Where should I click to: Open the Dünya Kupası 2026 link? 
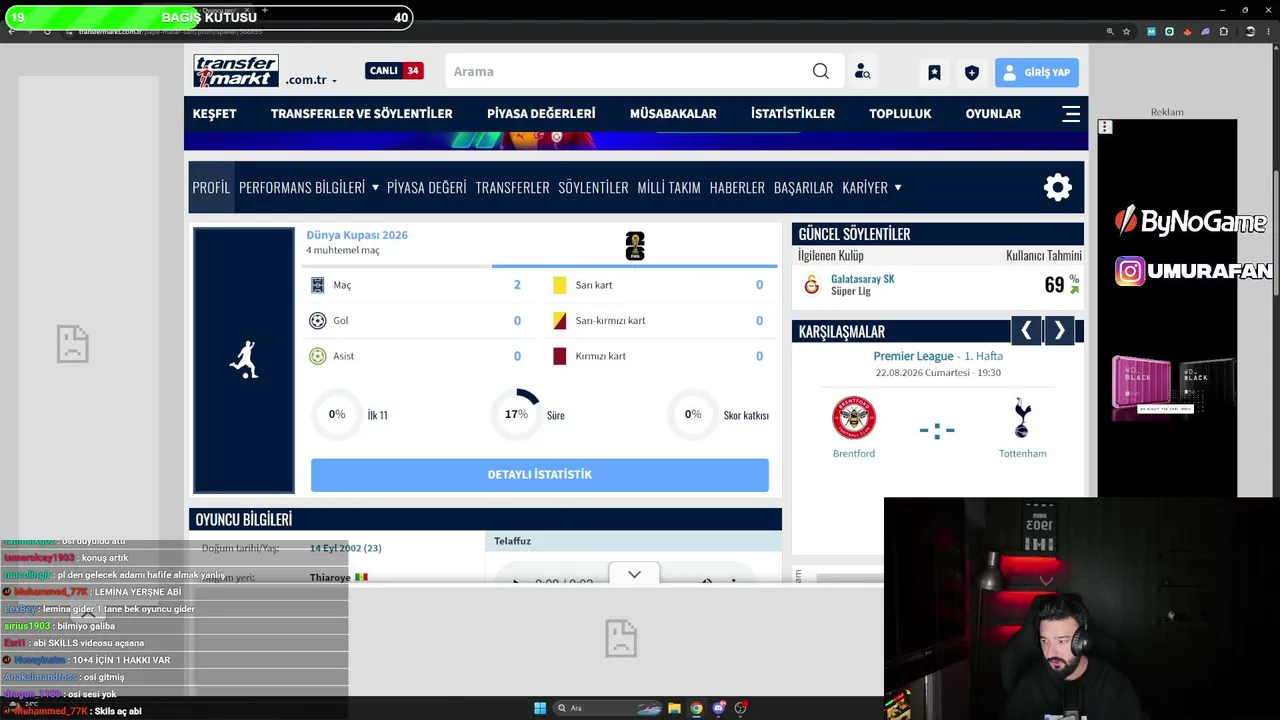point(357,235)
